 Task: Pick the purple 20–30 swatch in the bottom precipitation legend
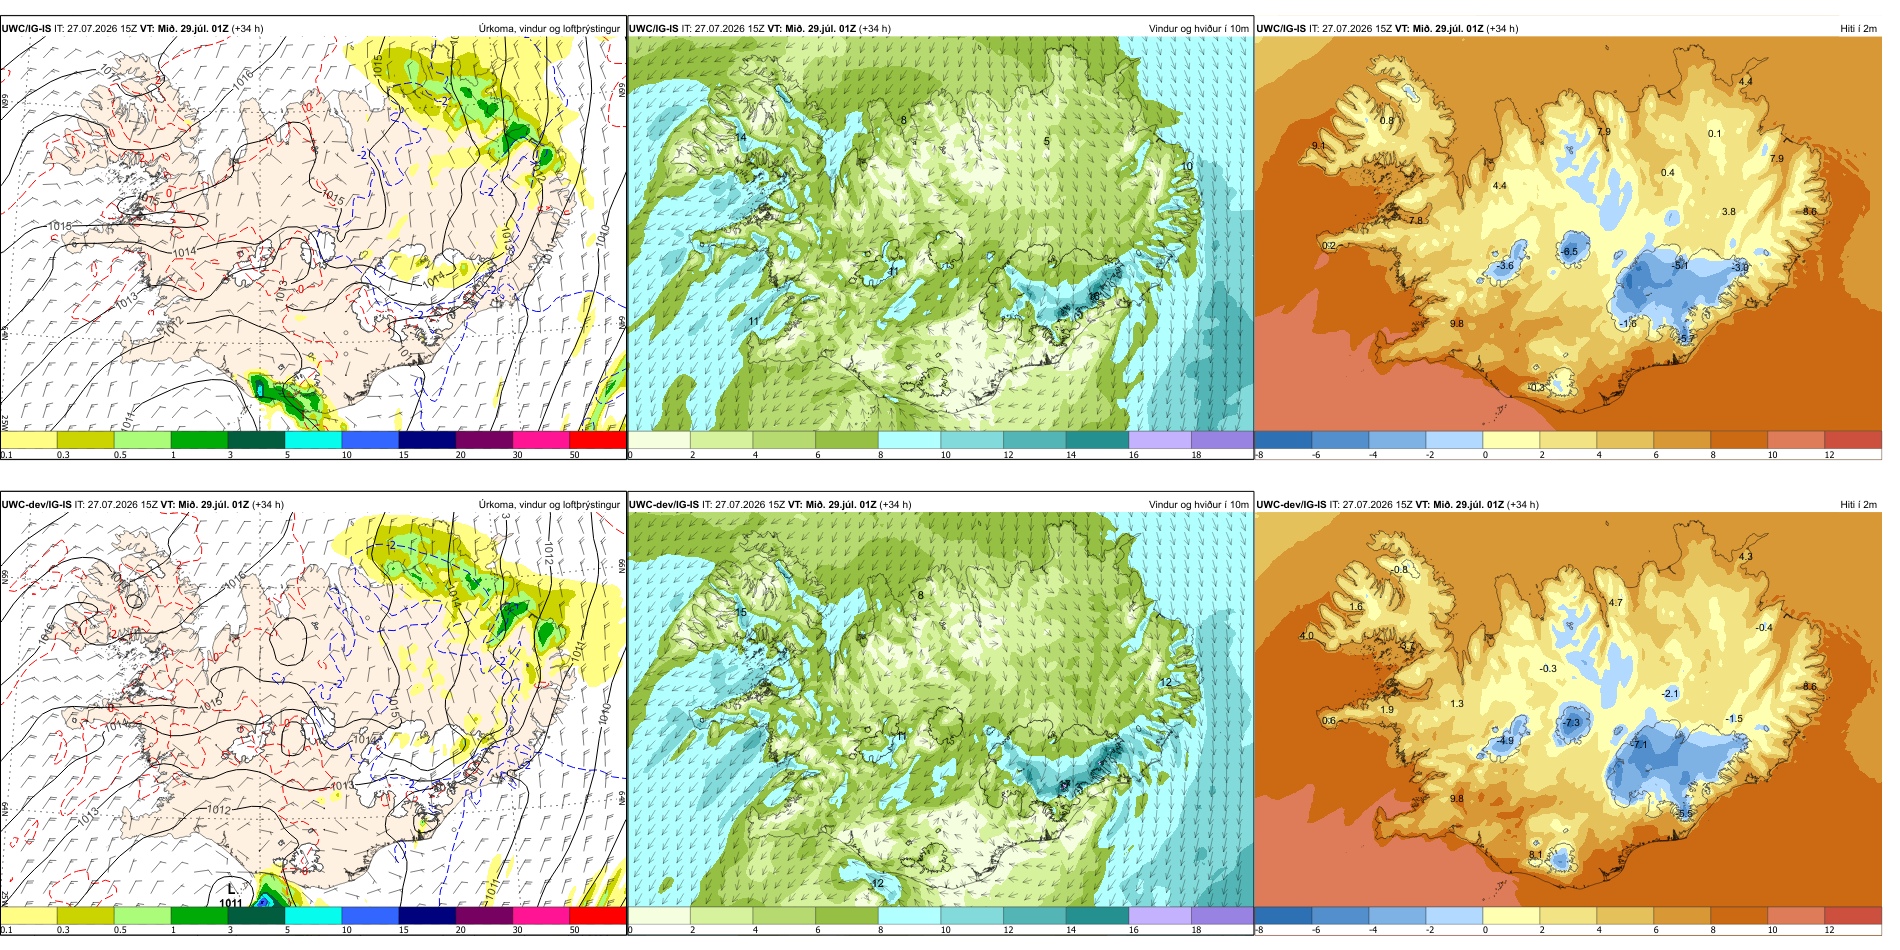tap(484, 915)
